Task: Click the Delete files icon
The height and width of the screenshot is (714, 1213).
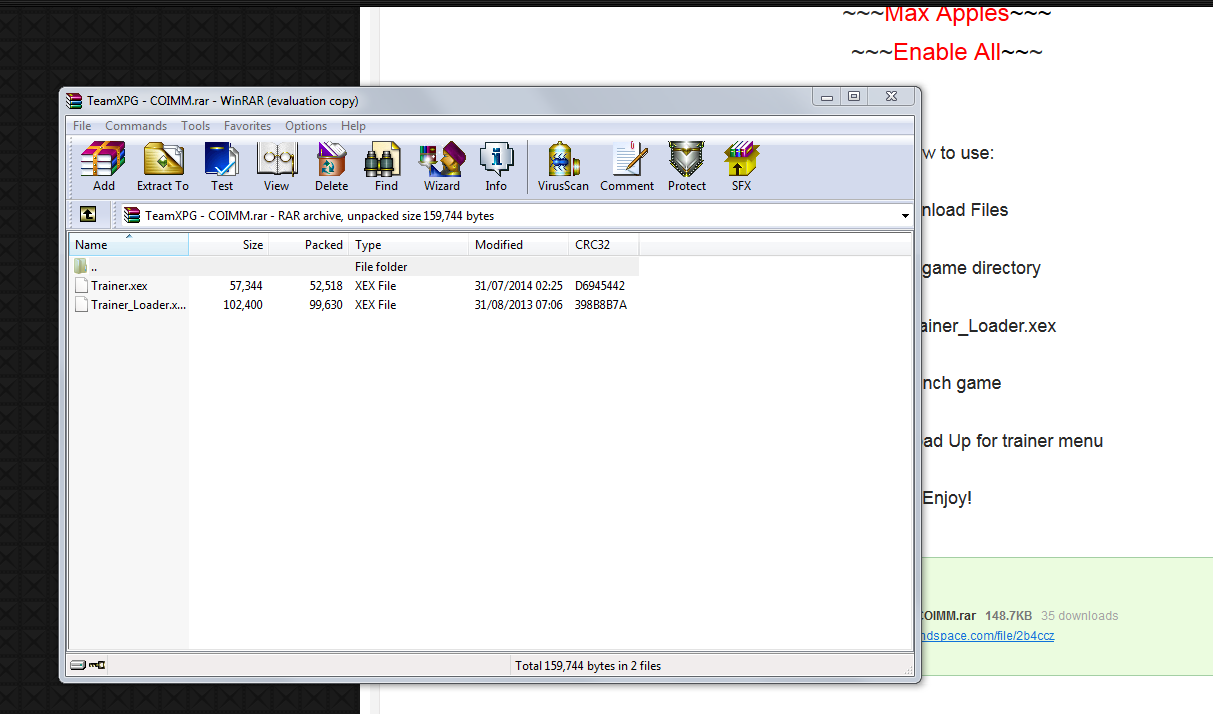Action: pos(331,166)
